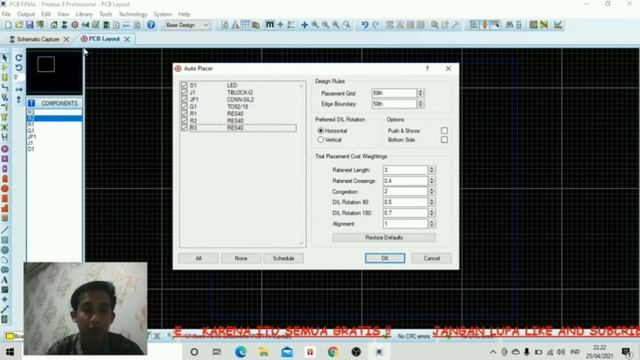Viewport: 640px width, 360px height.
Task: Click the Redo arrow icon
Action: 376,25
